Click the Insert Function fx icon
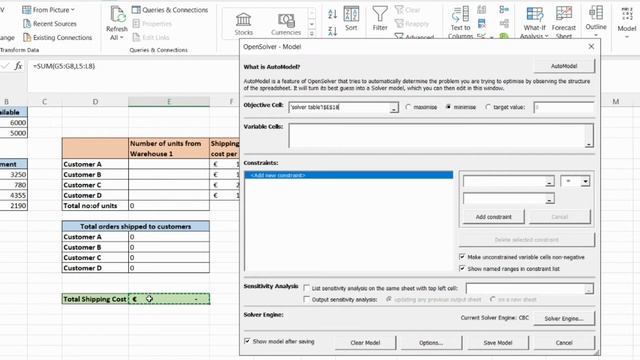Viewport: 640px width, 360px height. (x=18, y=66)
